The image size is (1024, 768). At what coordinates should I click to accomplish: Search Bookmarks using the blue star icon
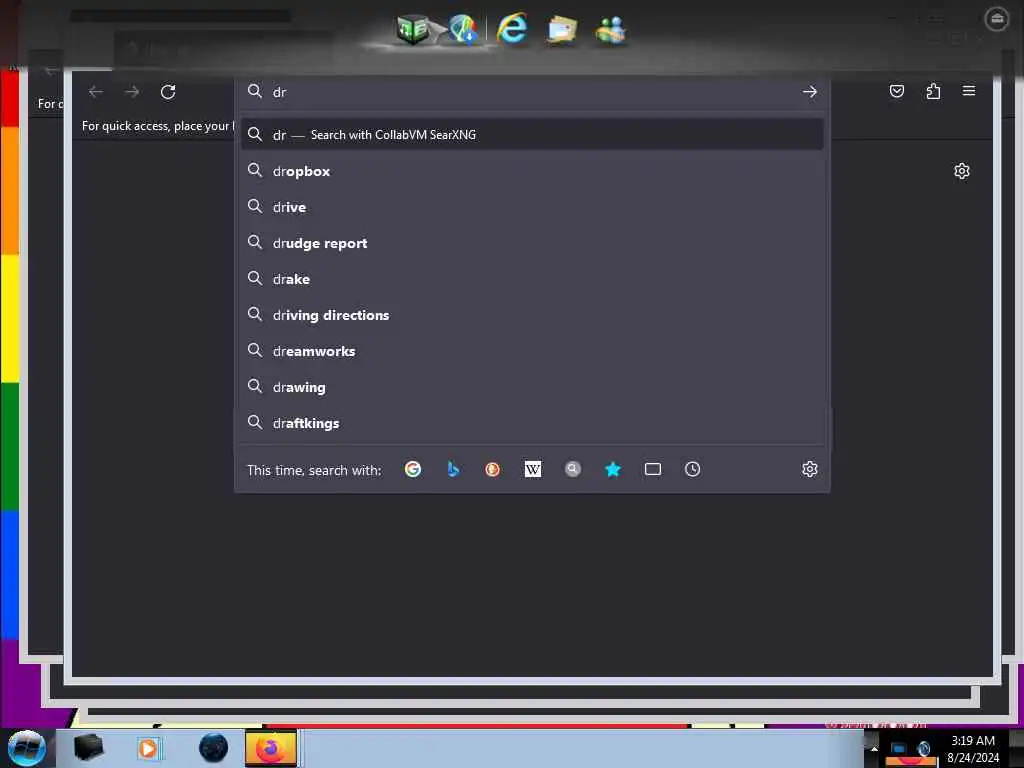click(x=613, y=469)
